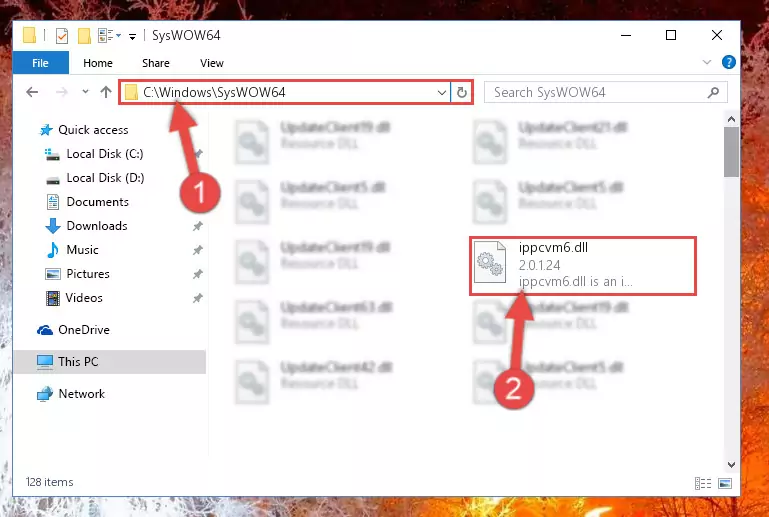This screenshot has width=769, height=517.
Task: Click the Downloads blue arrow icon
Action: coord(52,226)
